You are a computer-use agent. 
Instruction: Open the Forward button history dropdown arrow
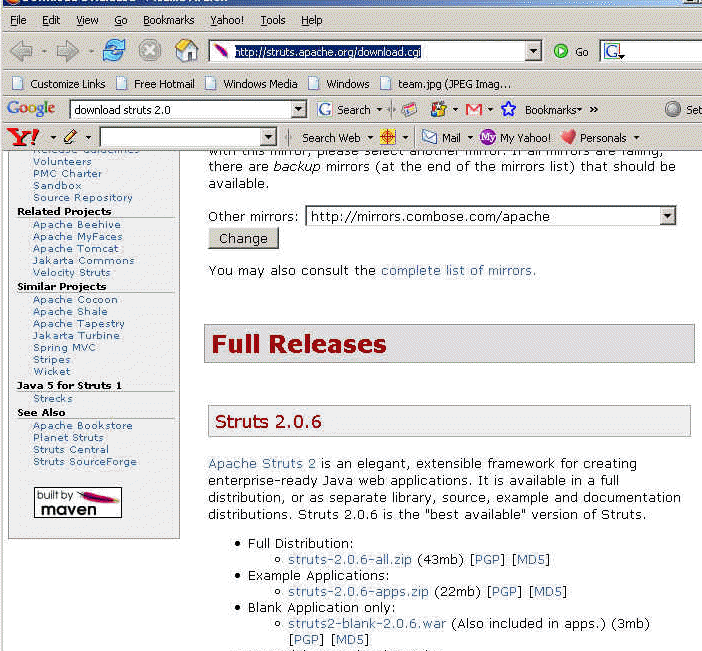point(91,51)
